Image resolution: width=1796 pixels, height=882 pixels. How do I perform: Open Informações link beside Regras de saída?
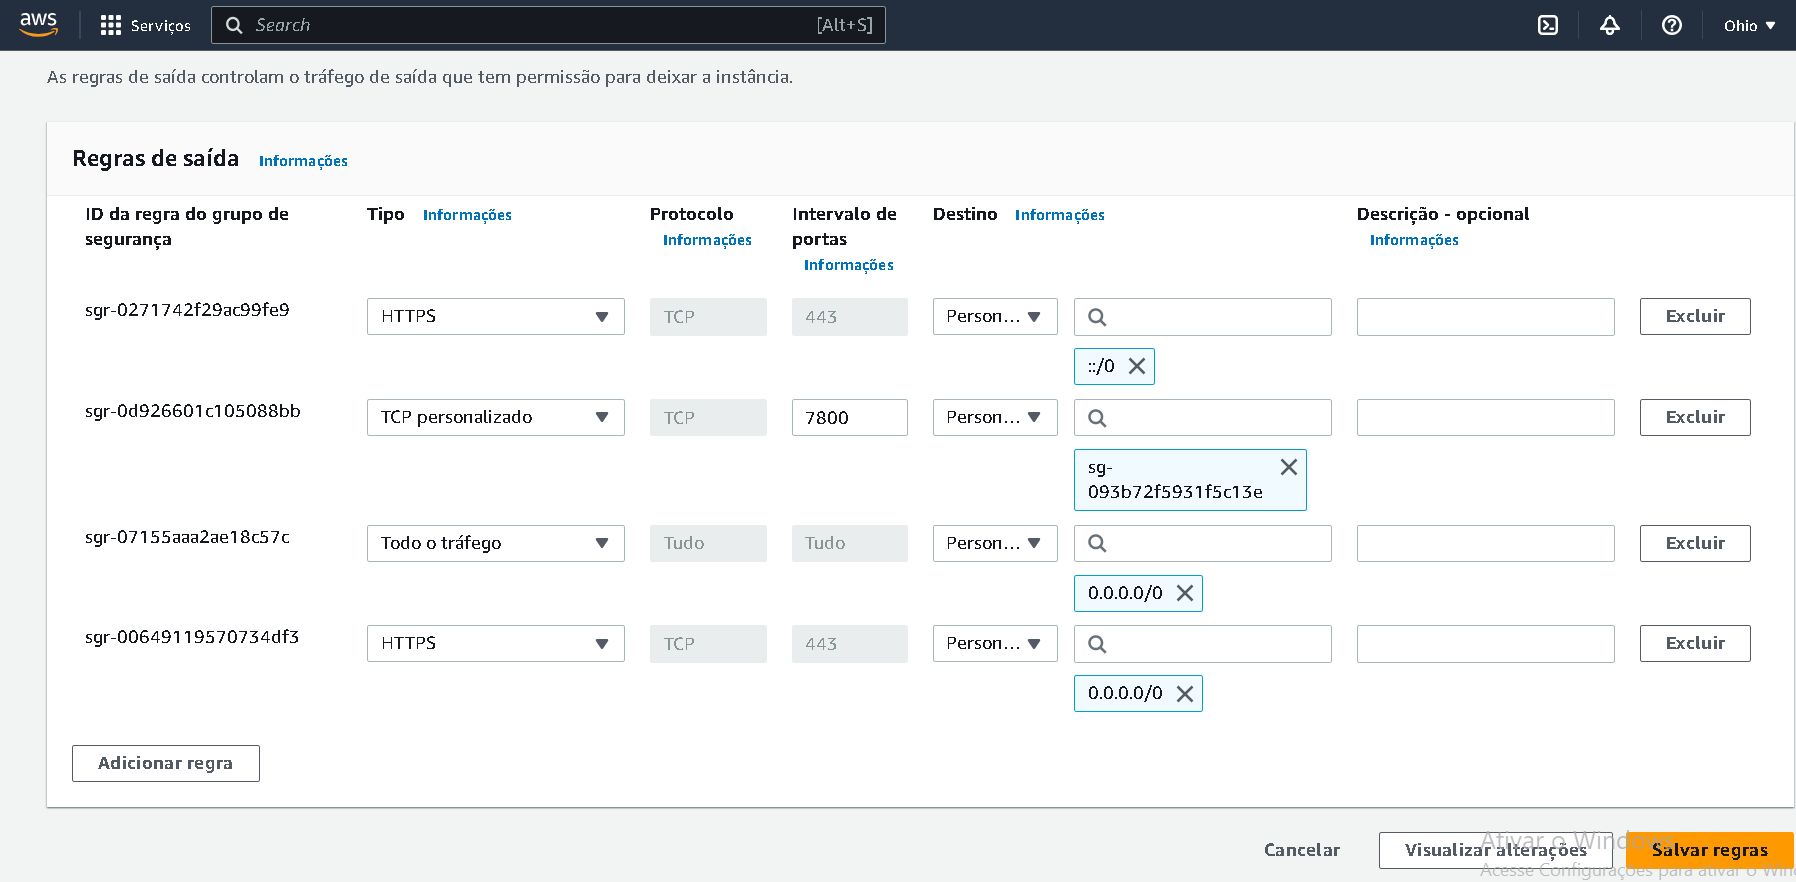click(x=303, y=161)
